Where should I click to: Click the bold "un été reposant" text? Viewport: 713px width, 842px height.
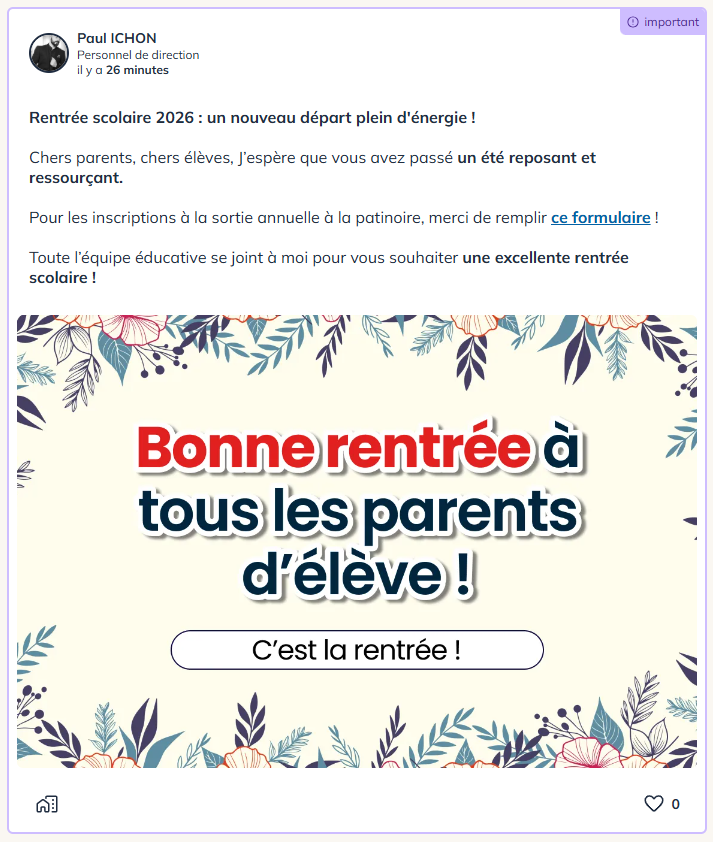point(527,158)
